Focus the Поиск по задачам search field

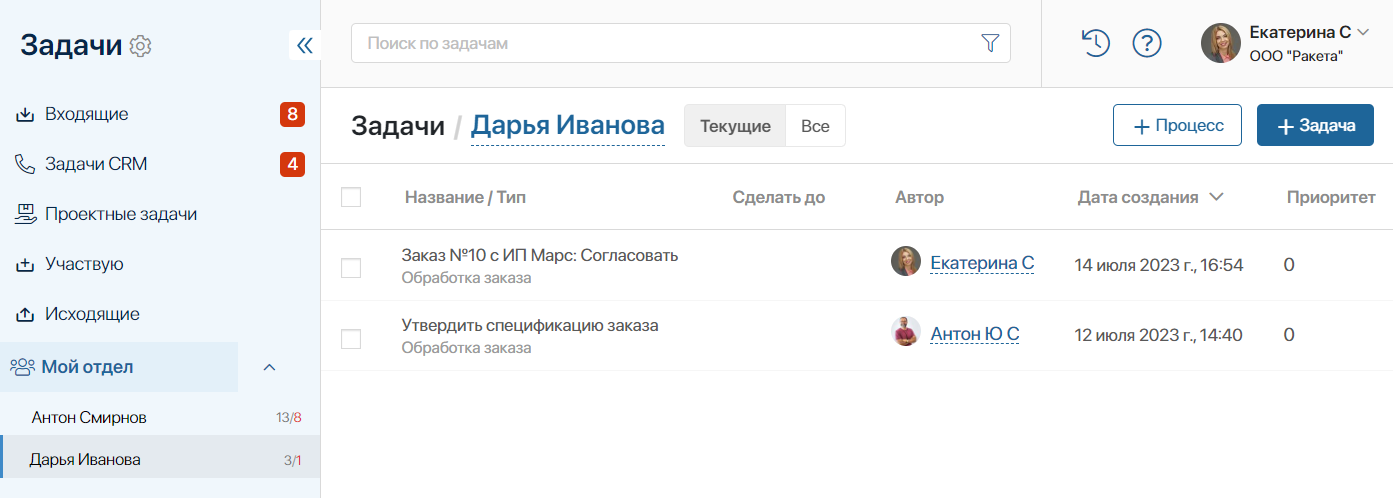click(x=680, y=43)
